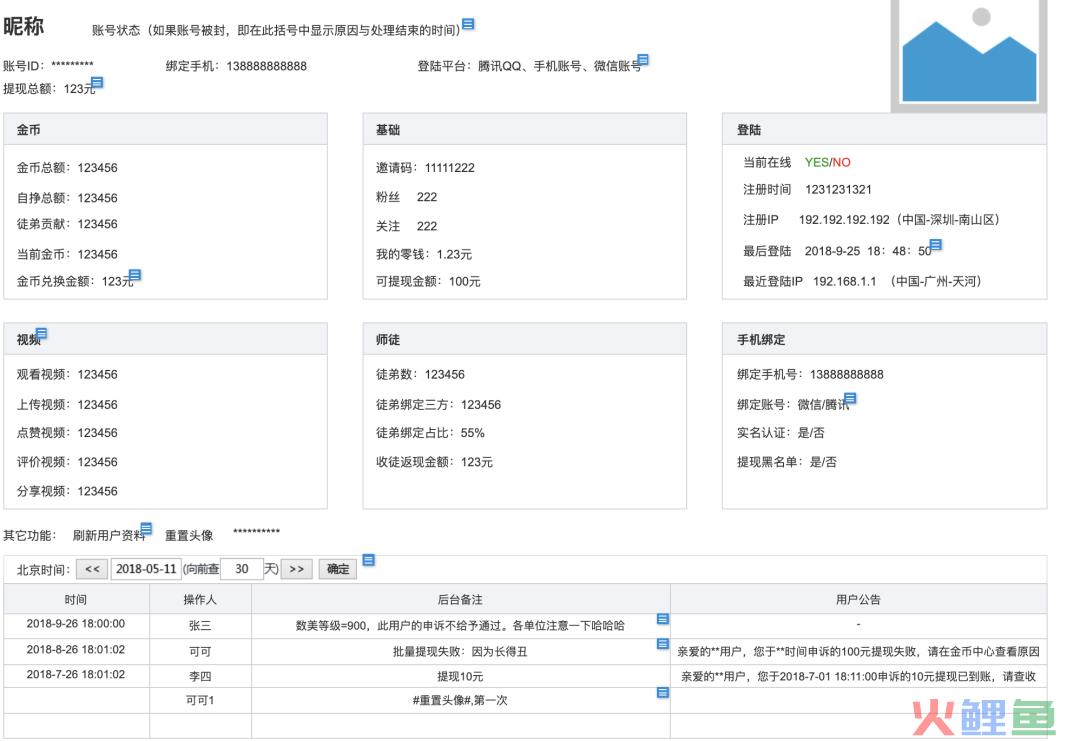Screen dimensions: 1080x741
Task: Click note icon beside the 确定 button
Action: point(368,560)
